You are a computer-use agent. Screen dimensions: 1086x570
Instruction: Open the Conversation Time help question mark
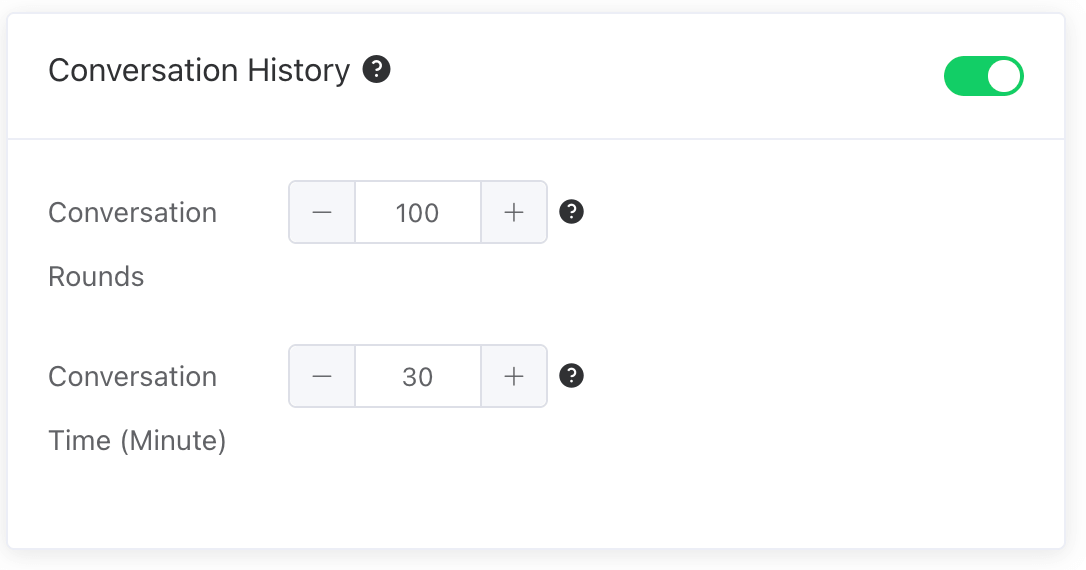tap(571, 376)
